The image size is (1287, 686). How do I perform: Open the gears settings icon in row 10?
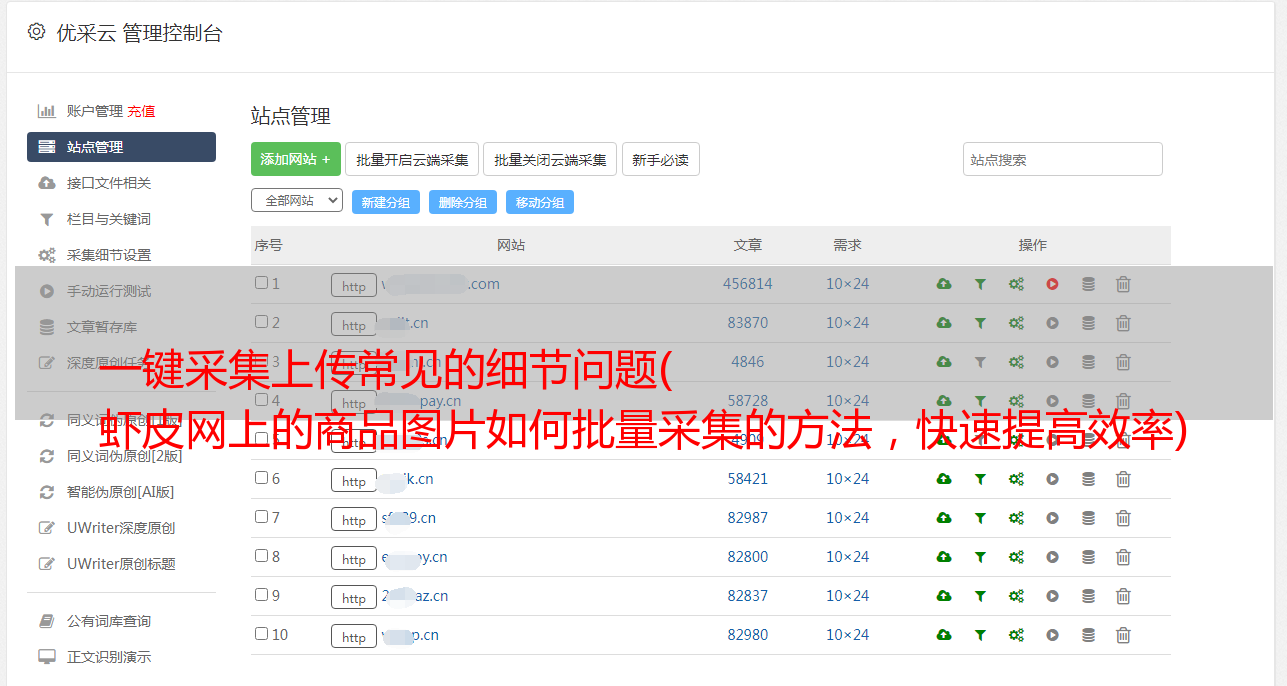pyautogui.click(x=1016, y=635)
